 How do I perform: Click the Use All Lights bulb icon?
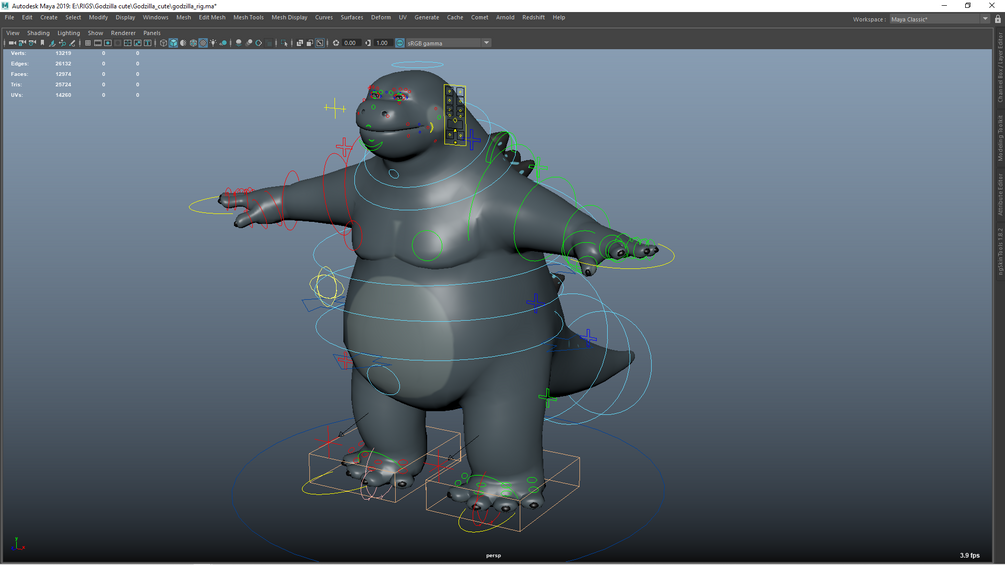213,43
